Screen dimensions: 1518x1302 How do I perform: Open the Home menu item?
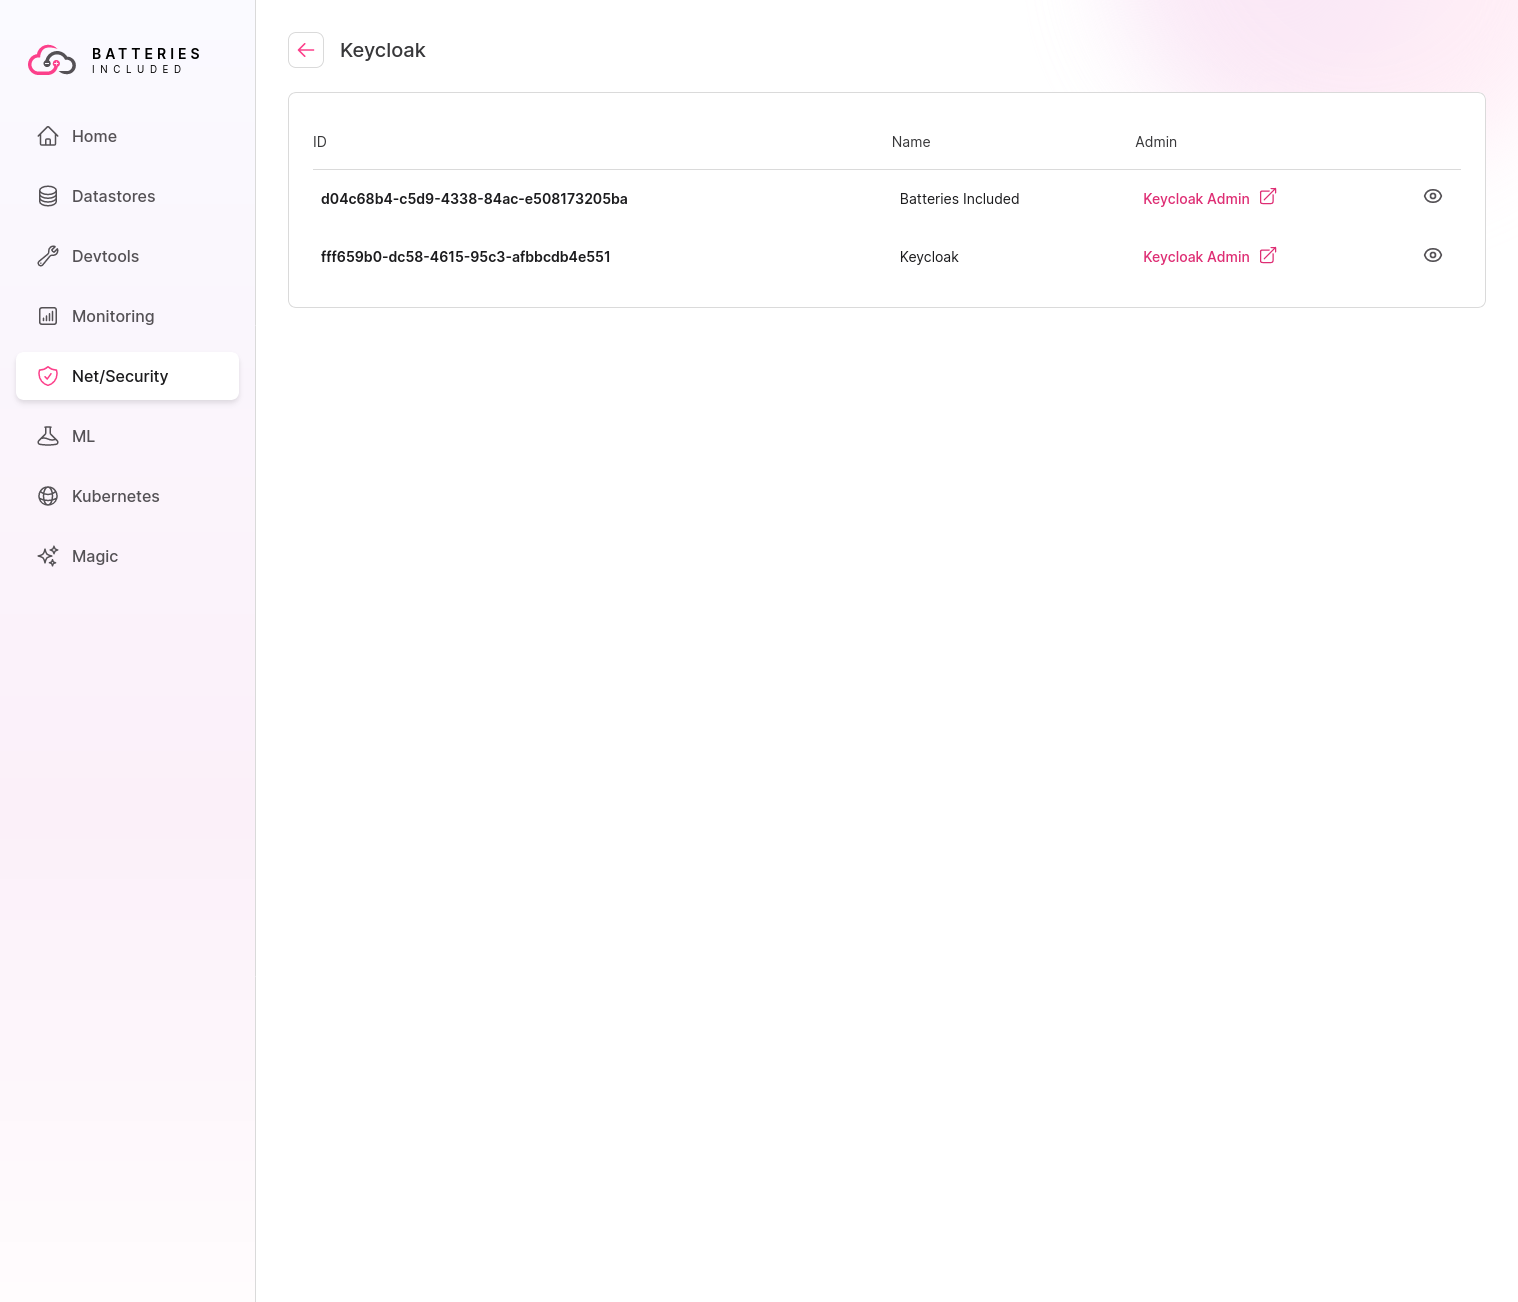pos(127,136)
